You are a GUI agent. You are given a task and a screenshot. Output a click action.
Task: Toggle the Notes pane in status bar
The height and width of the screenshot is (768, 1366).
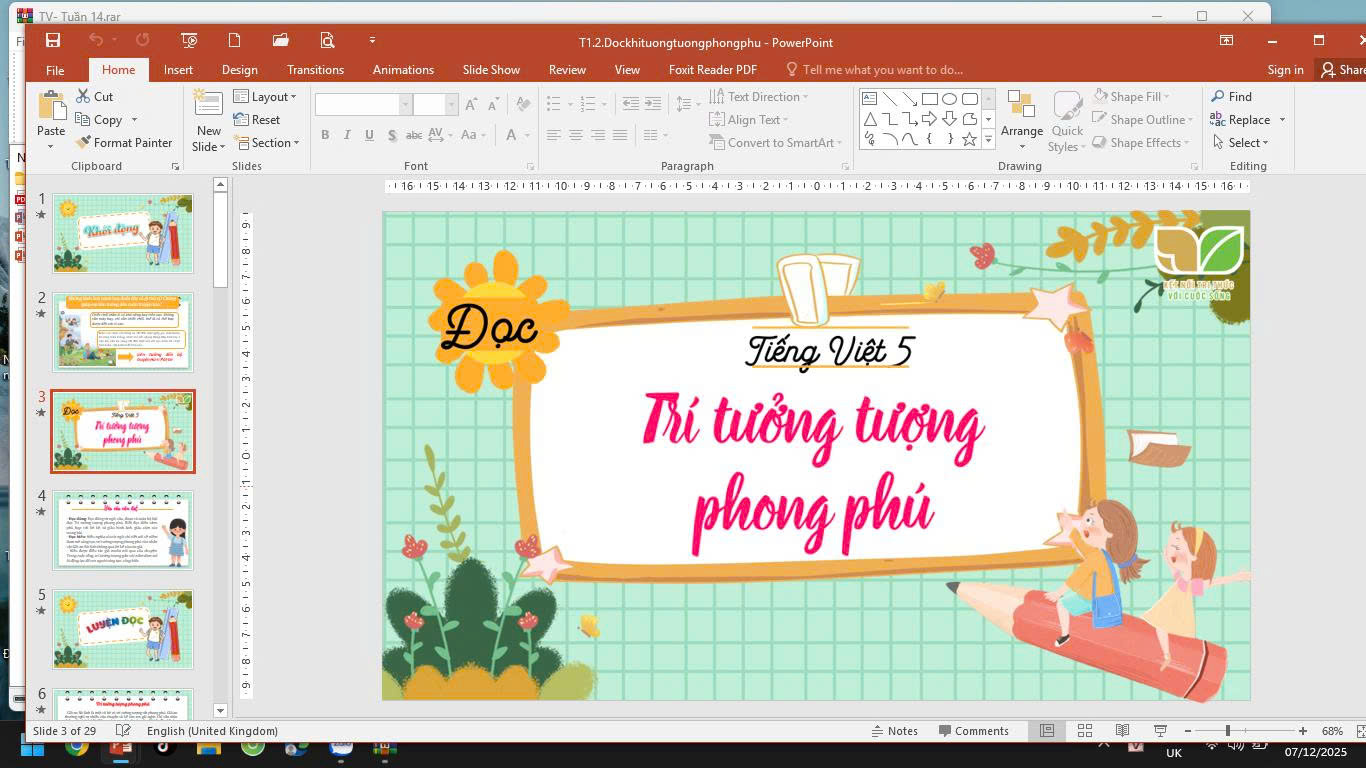coord(894,731)
